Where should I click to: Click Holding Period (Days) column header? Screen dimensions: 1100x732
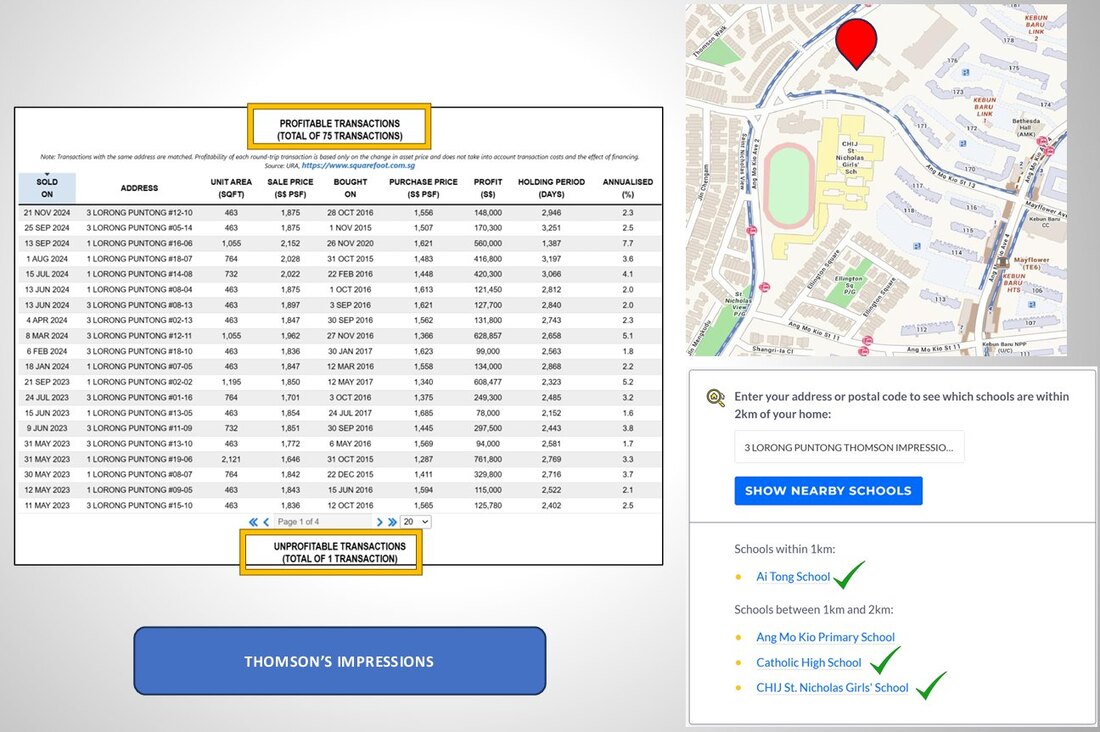(551, 187)
